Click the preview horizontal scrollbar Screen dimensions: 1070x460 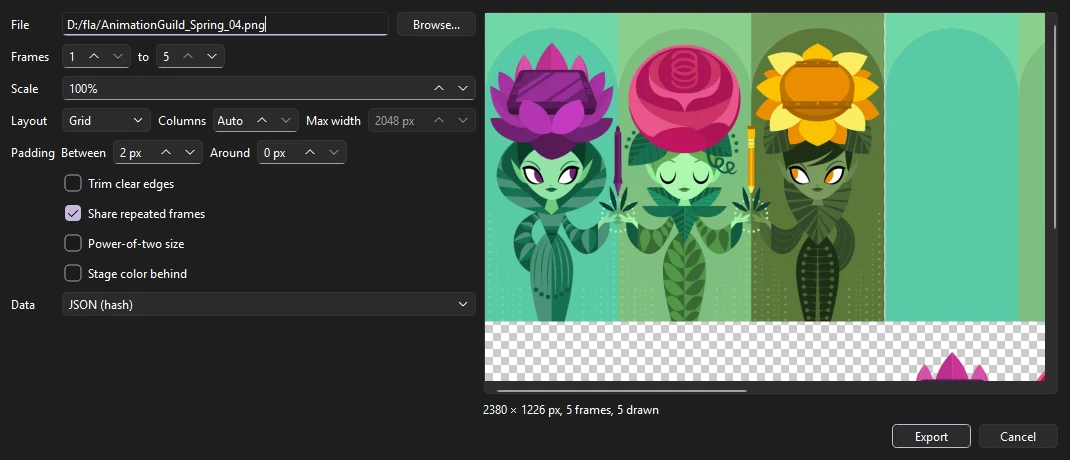click(622, 391)
